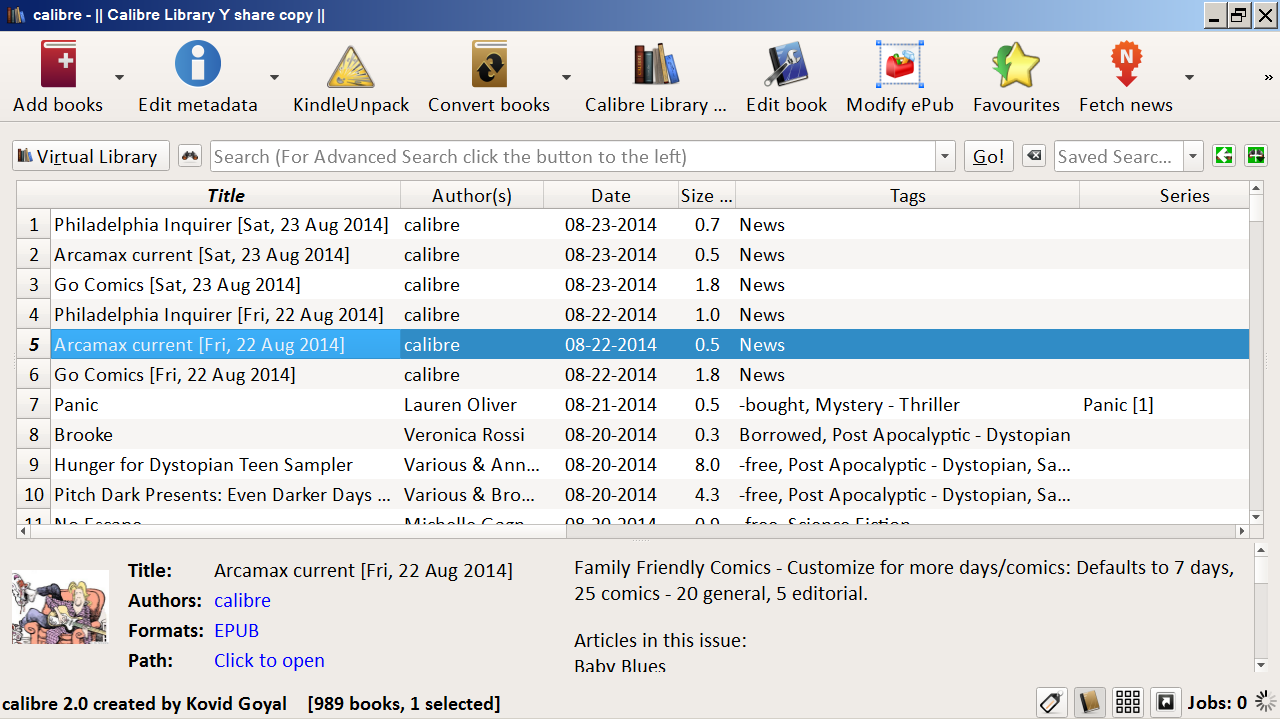Expand the Fetch news dropdown arrow
1280x720 pixels.
click(x=1189, y=78)
